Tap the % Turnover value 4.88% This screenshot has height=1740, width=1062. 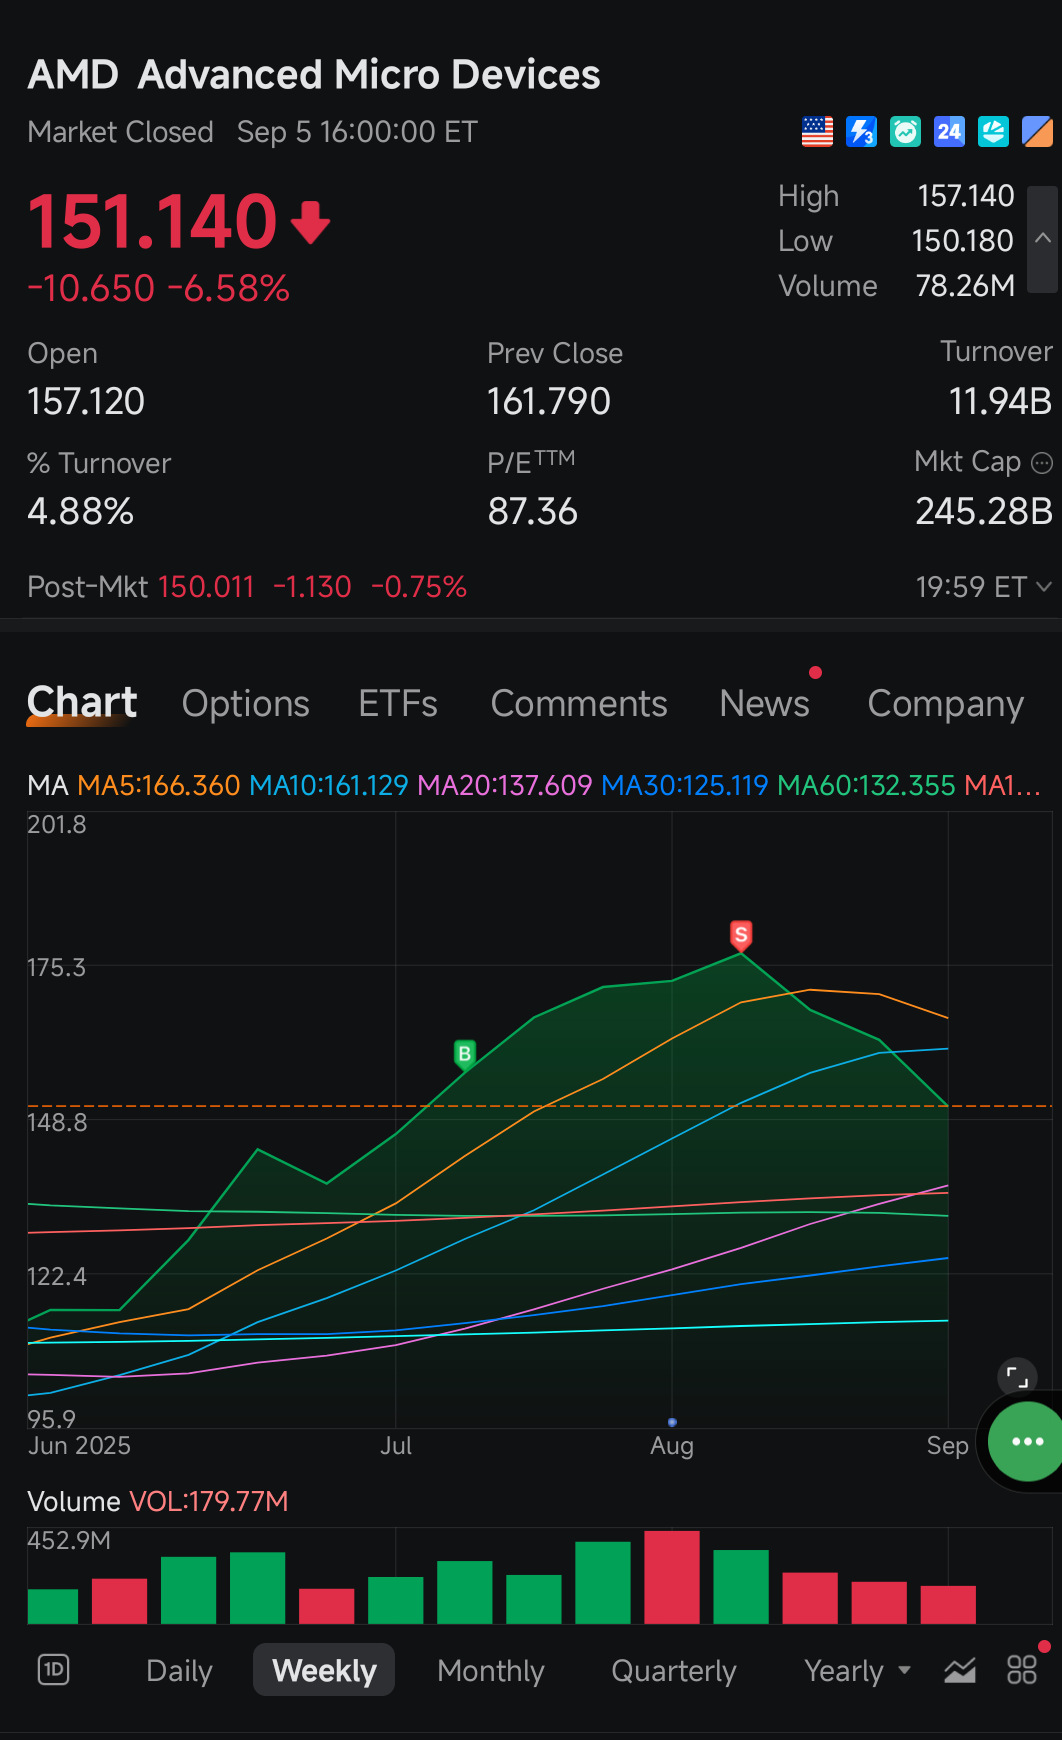[81, 512]
